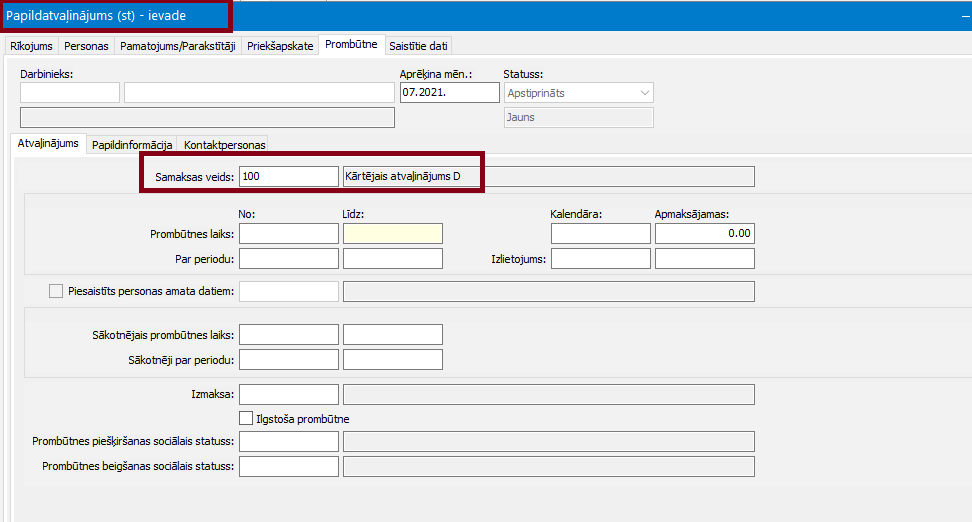
Task: Open the Rīkojums tab
Action: (32, 46)
